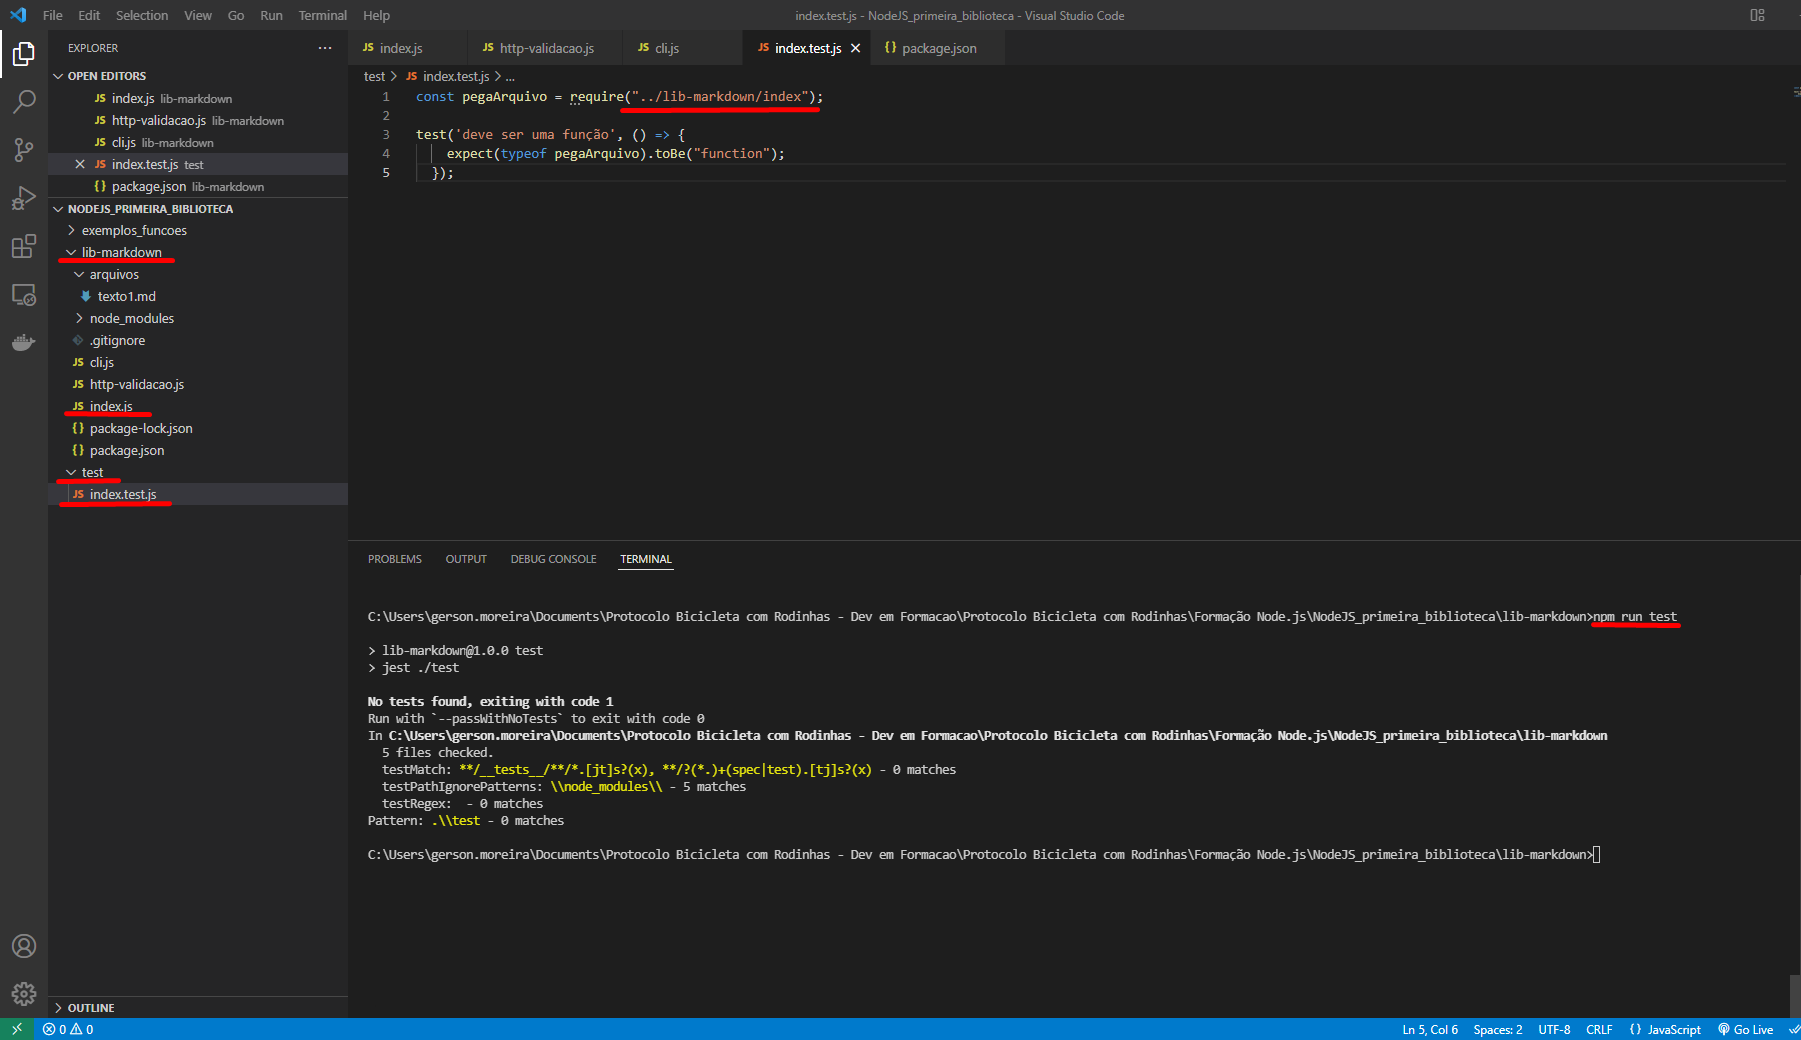The width and height of the screenshot is (1801, 1040).
Task: Click terminal panel scrollbar thumb
Action: coord(1794,996)
